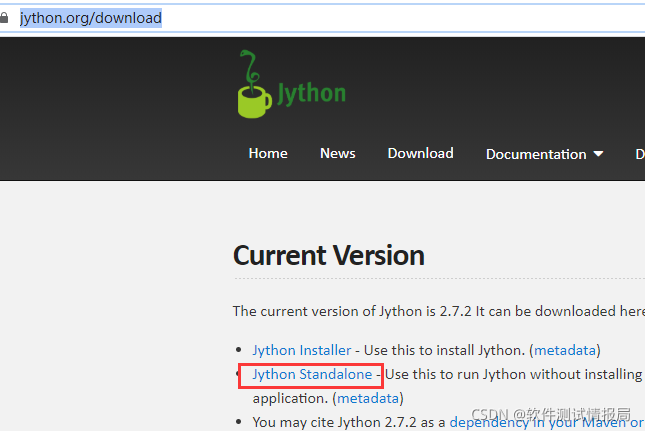
Task: Click the padlock icon in address bar
Action: pyautogui.click(x=4, y=18)
